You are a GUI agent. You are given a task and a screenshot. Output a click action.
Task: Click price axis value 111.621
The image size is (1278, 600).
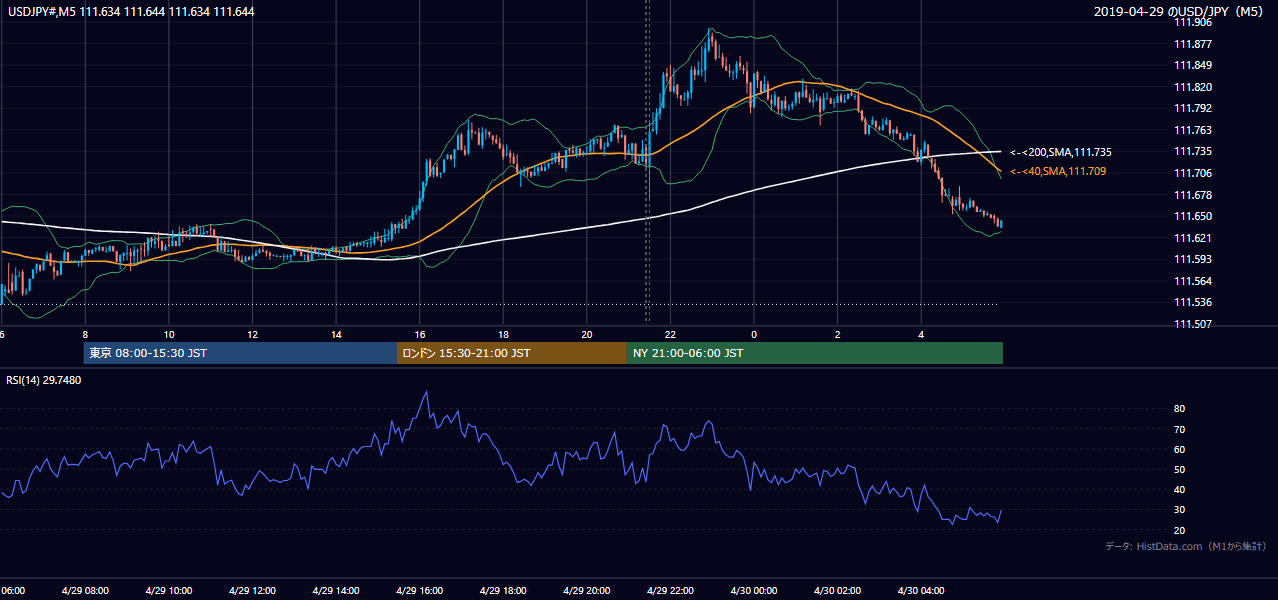(1192, 238)
